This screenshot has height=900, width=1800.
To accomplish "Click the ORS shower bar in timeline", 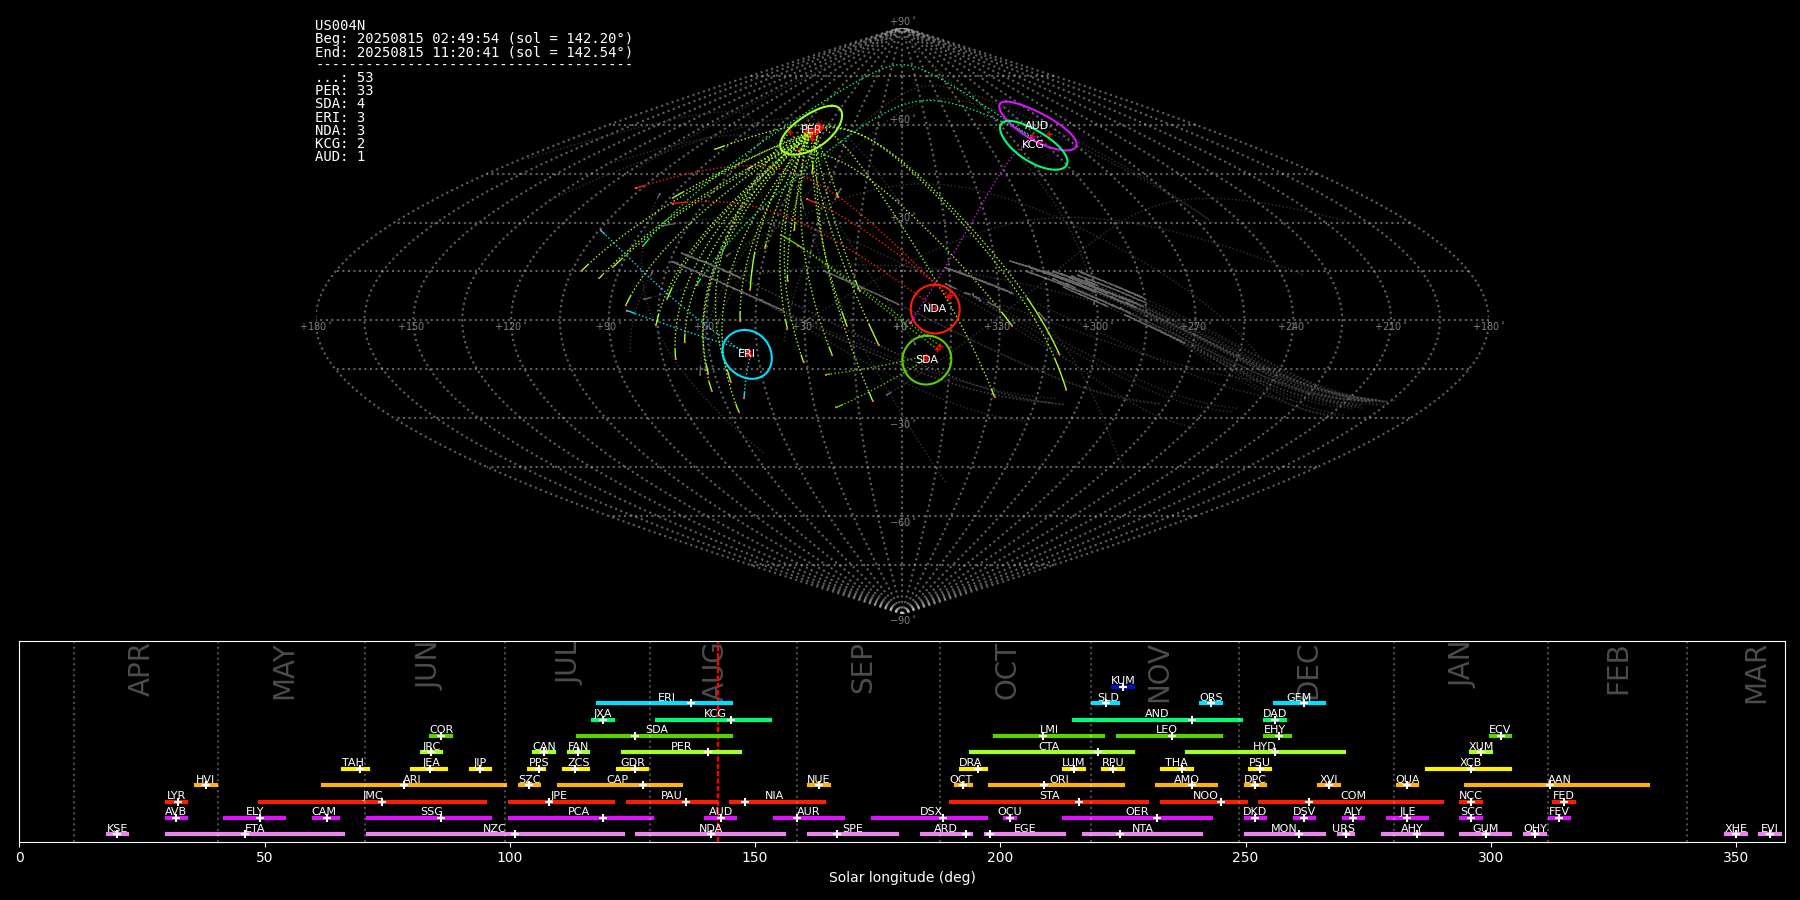I will pos(1211,703).
